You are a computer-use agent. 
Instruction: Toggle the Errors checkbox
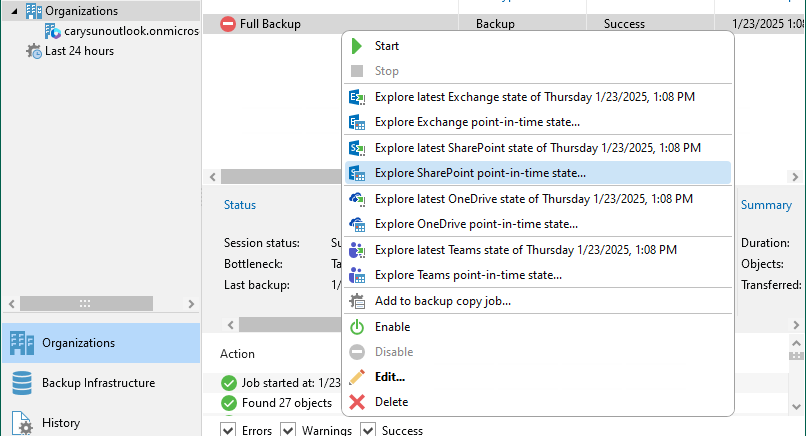coord(227,430)
